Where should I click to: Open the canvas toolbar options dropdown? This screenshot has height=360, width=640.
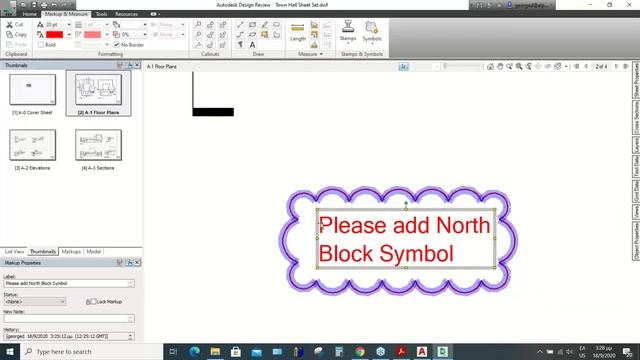566,66
